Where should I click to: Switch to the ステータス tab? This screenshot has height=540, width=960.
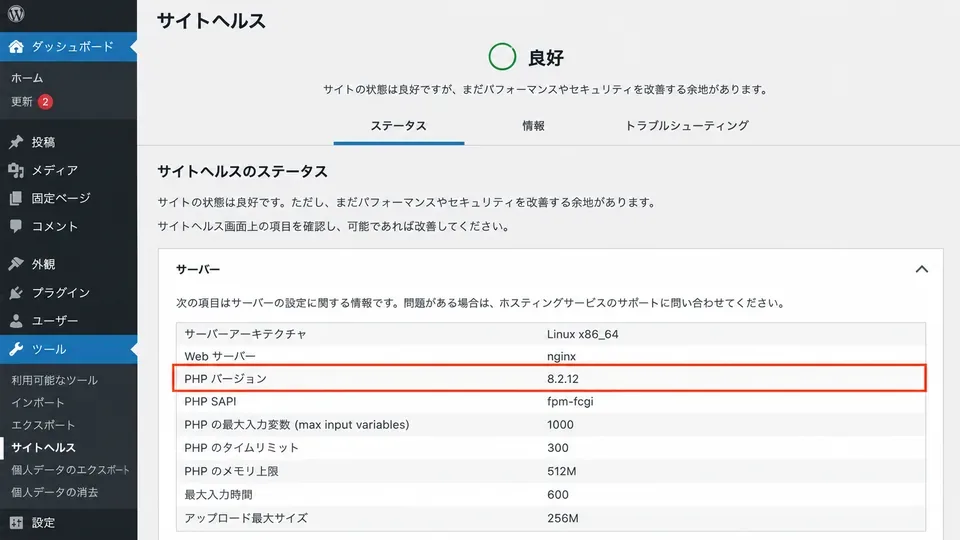tap(399, 126)
